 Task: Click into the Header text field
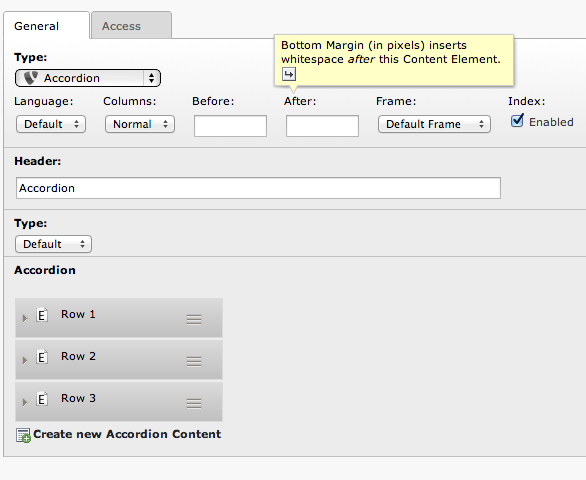(x=258, y=188)
